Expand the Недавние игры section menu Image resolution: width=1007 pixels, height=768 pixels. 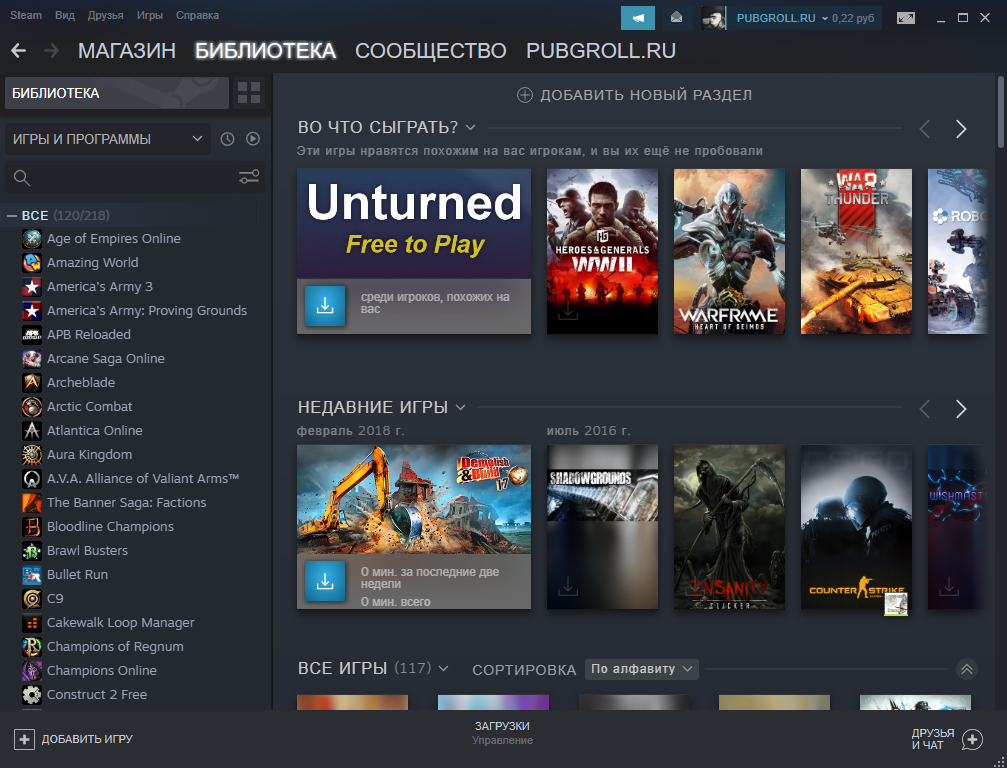click(460, 407)
